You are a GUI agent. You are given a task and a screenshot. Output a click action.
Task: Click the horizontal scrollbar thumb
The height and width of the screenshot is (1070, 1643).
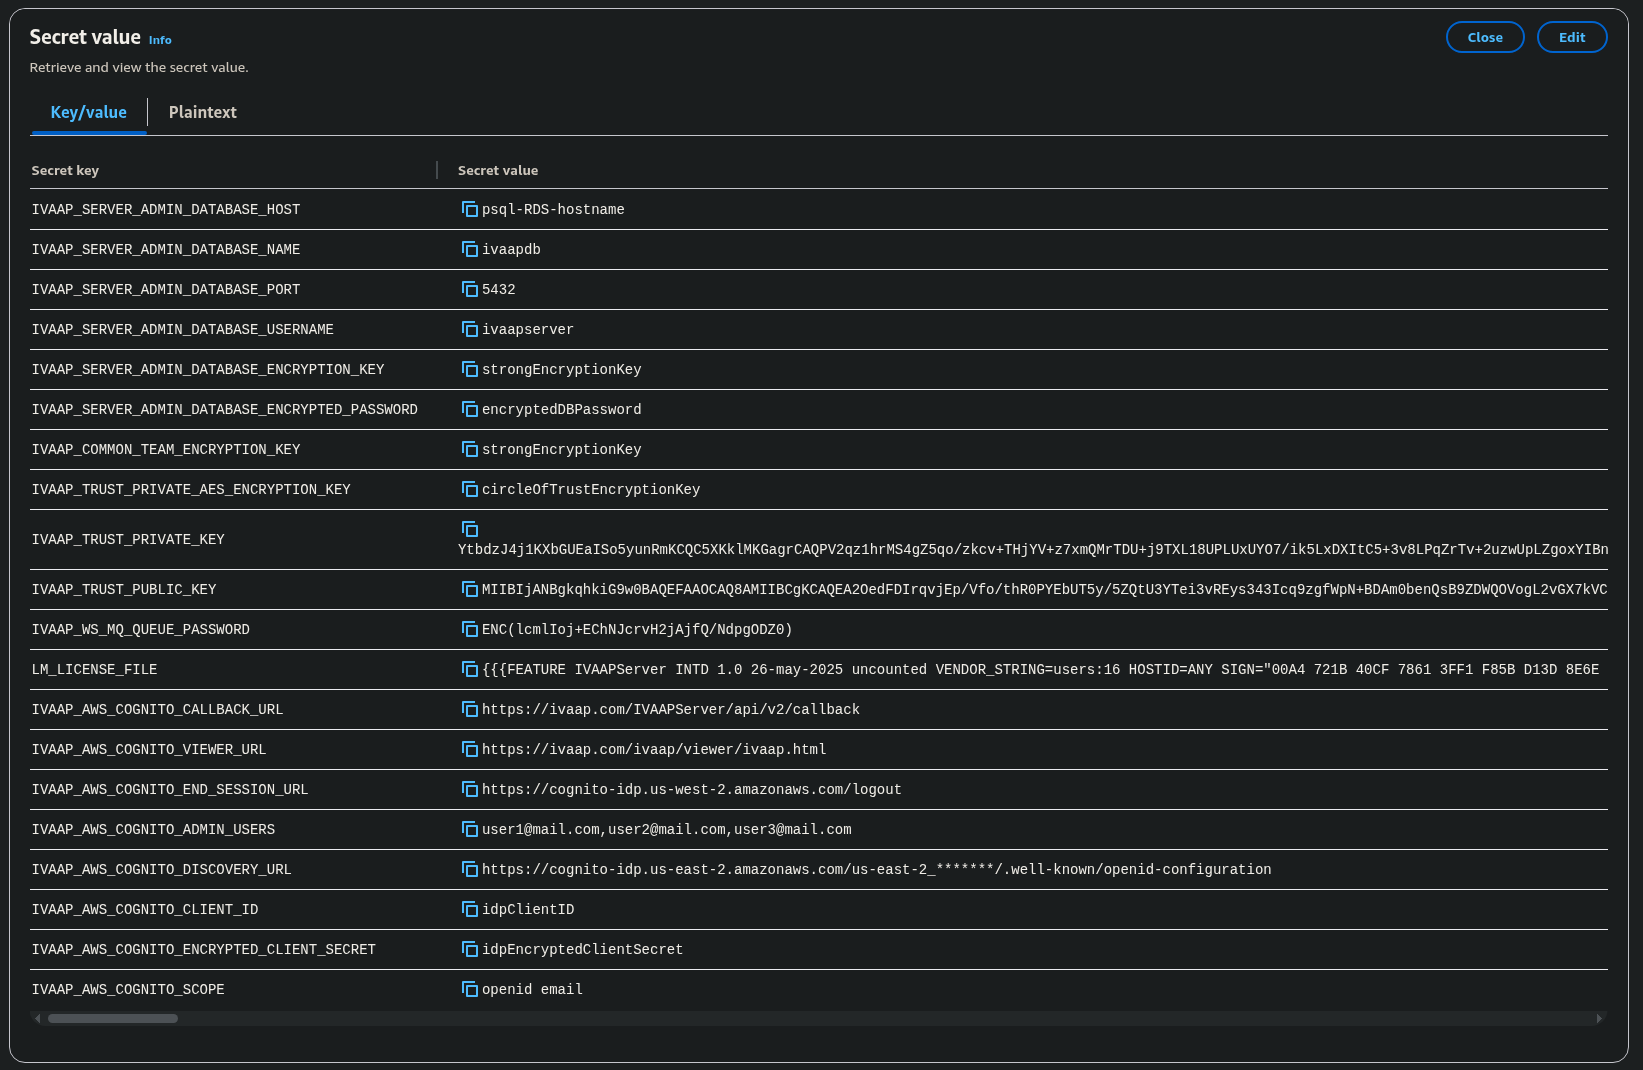point(113,1019)
